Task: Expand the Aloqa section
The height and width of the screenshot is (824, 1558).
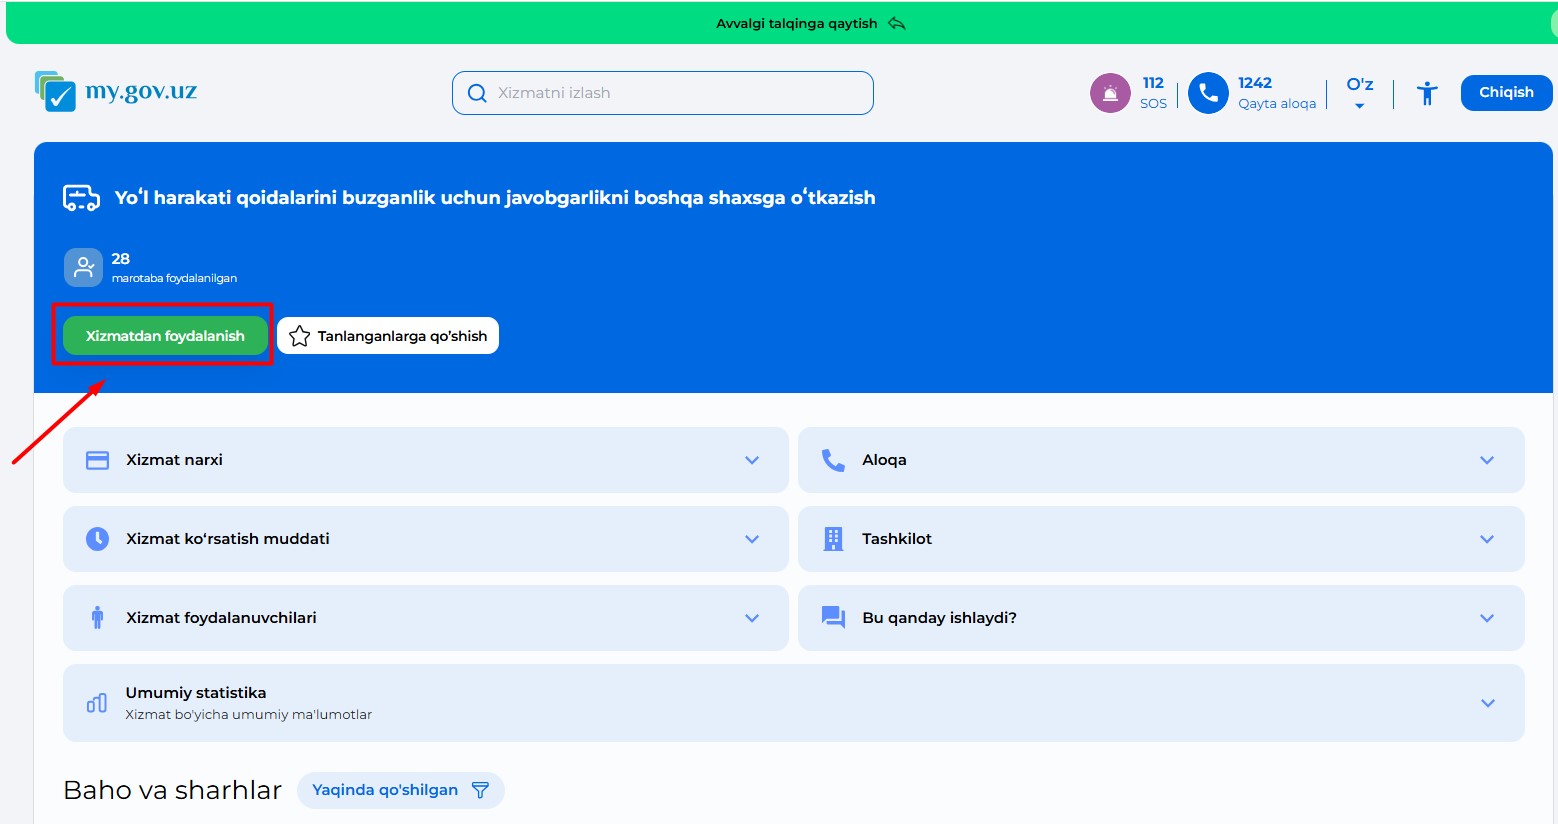Action: [1486, 460]
